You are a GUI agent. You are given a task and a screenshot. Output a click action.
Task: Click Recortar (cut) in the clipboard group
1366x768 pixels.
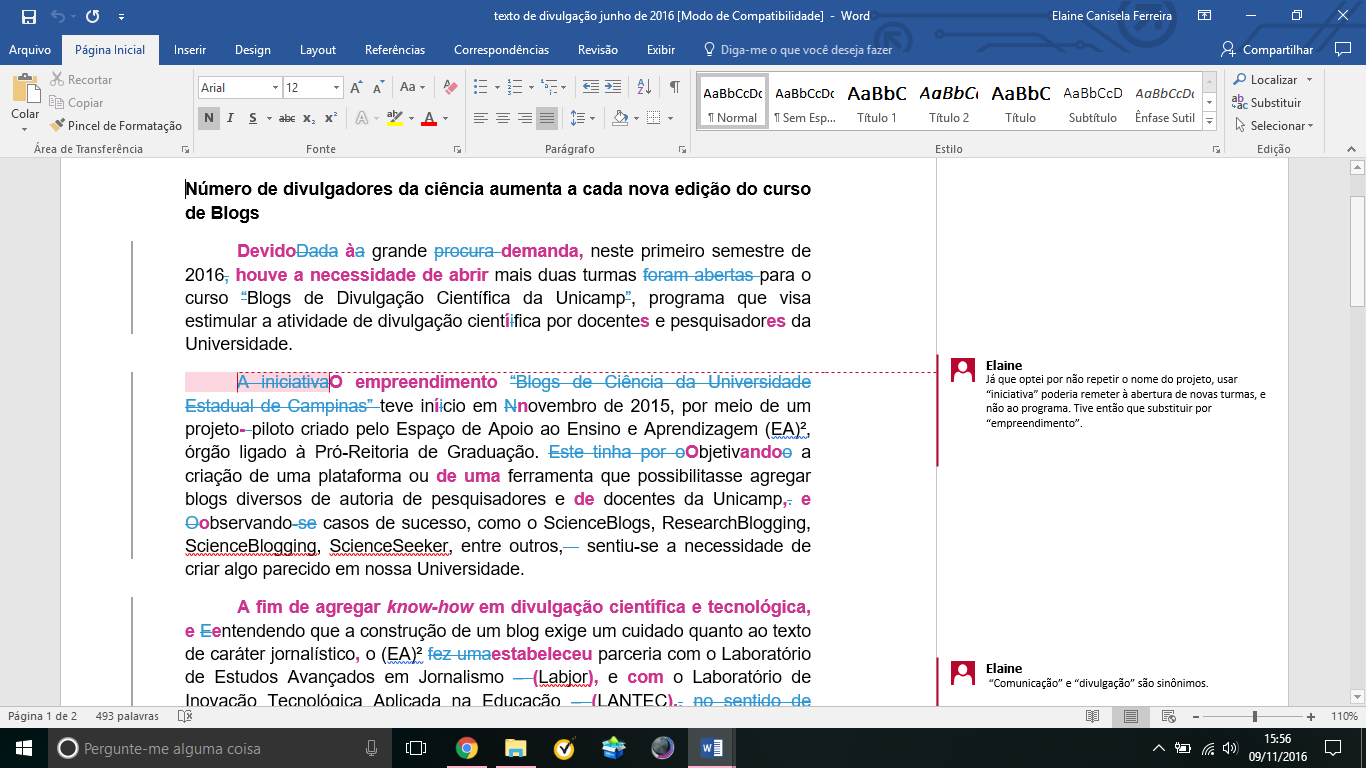(x=80, y=79)
